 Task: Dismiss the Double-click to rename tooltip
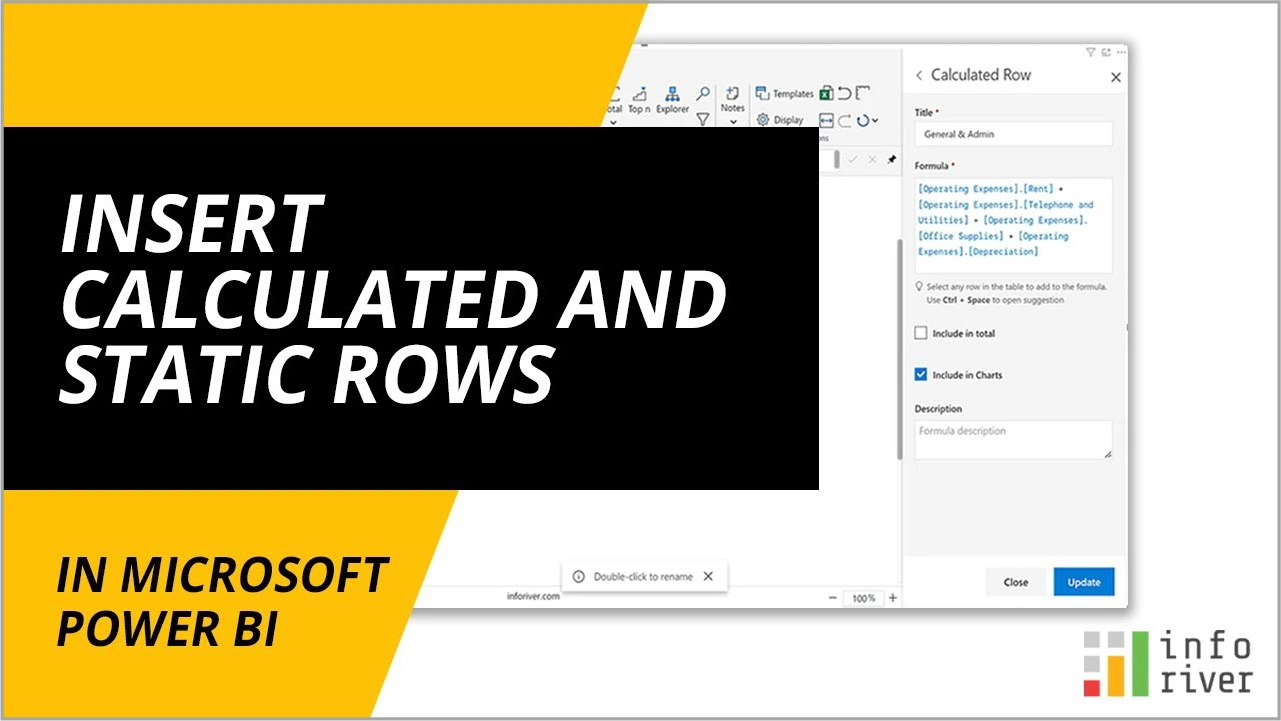coord(708,576)
